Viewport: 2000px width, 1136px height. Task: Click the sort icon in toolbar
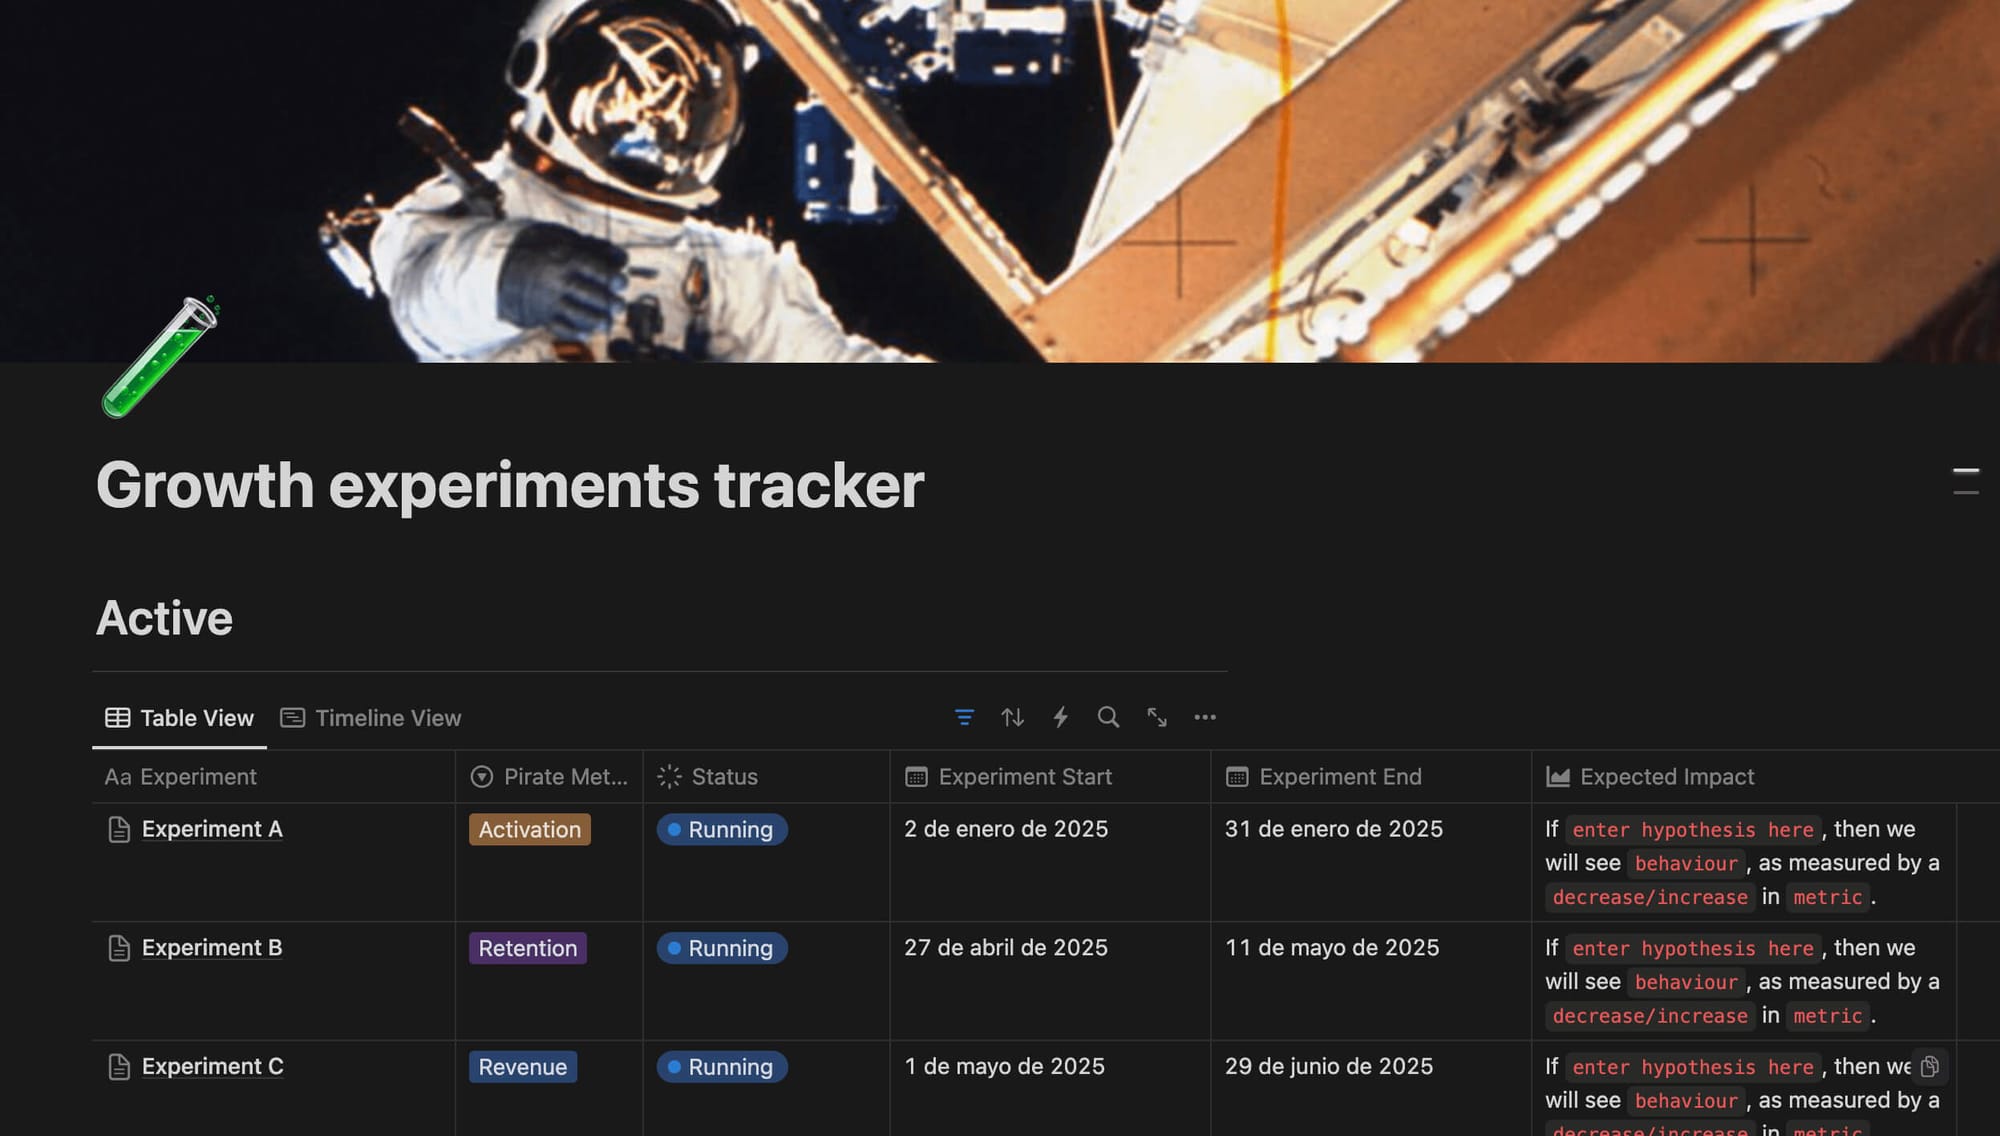(x=1012, y=717)
